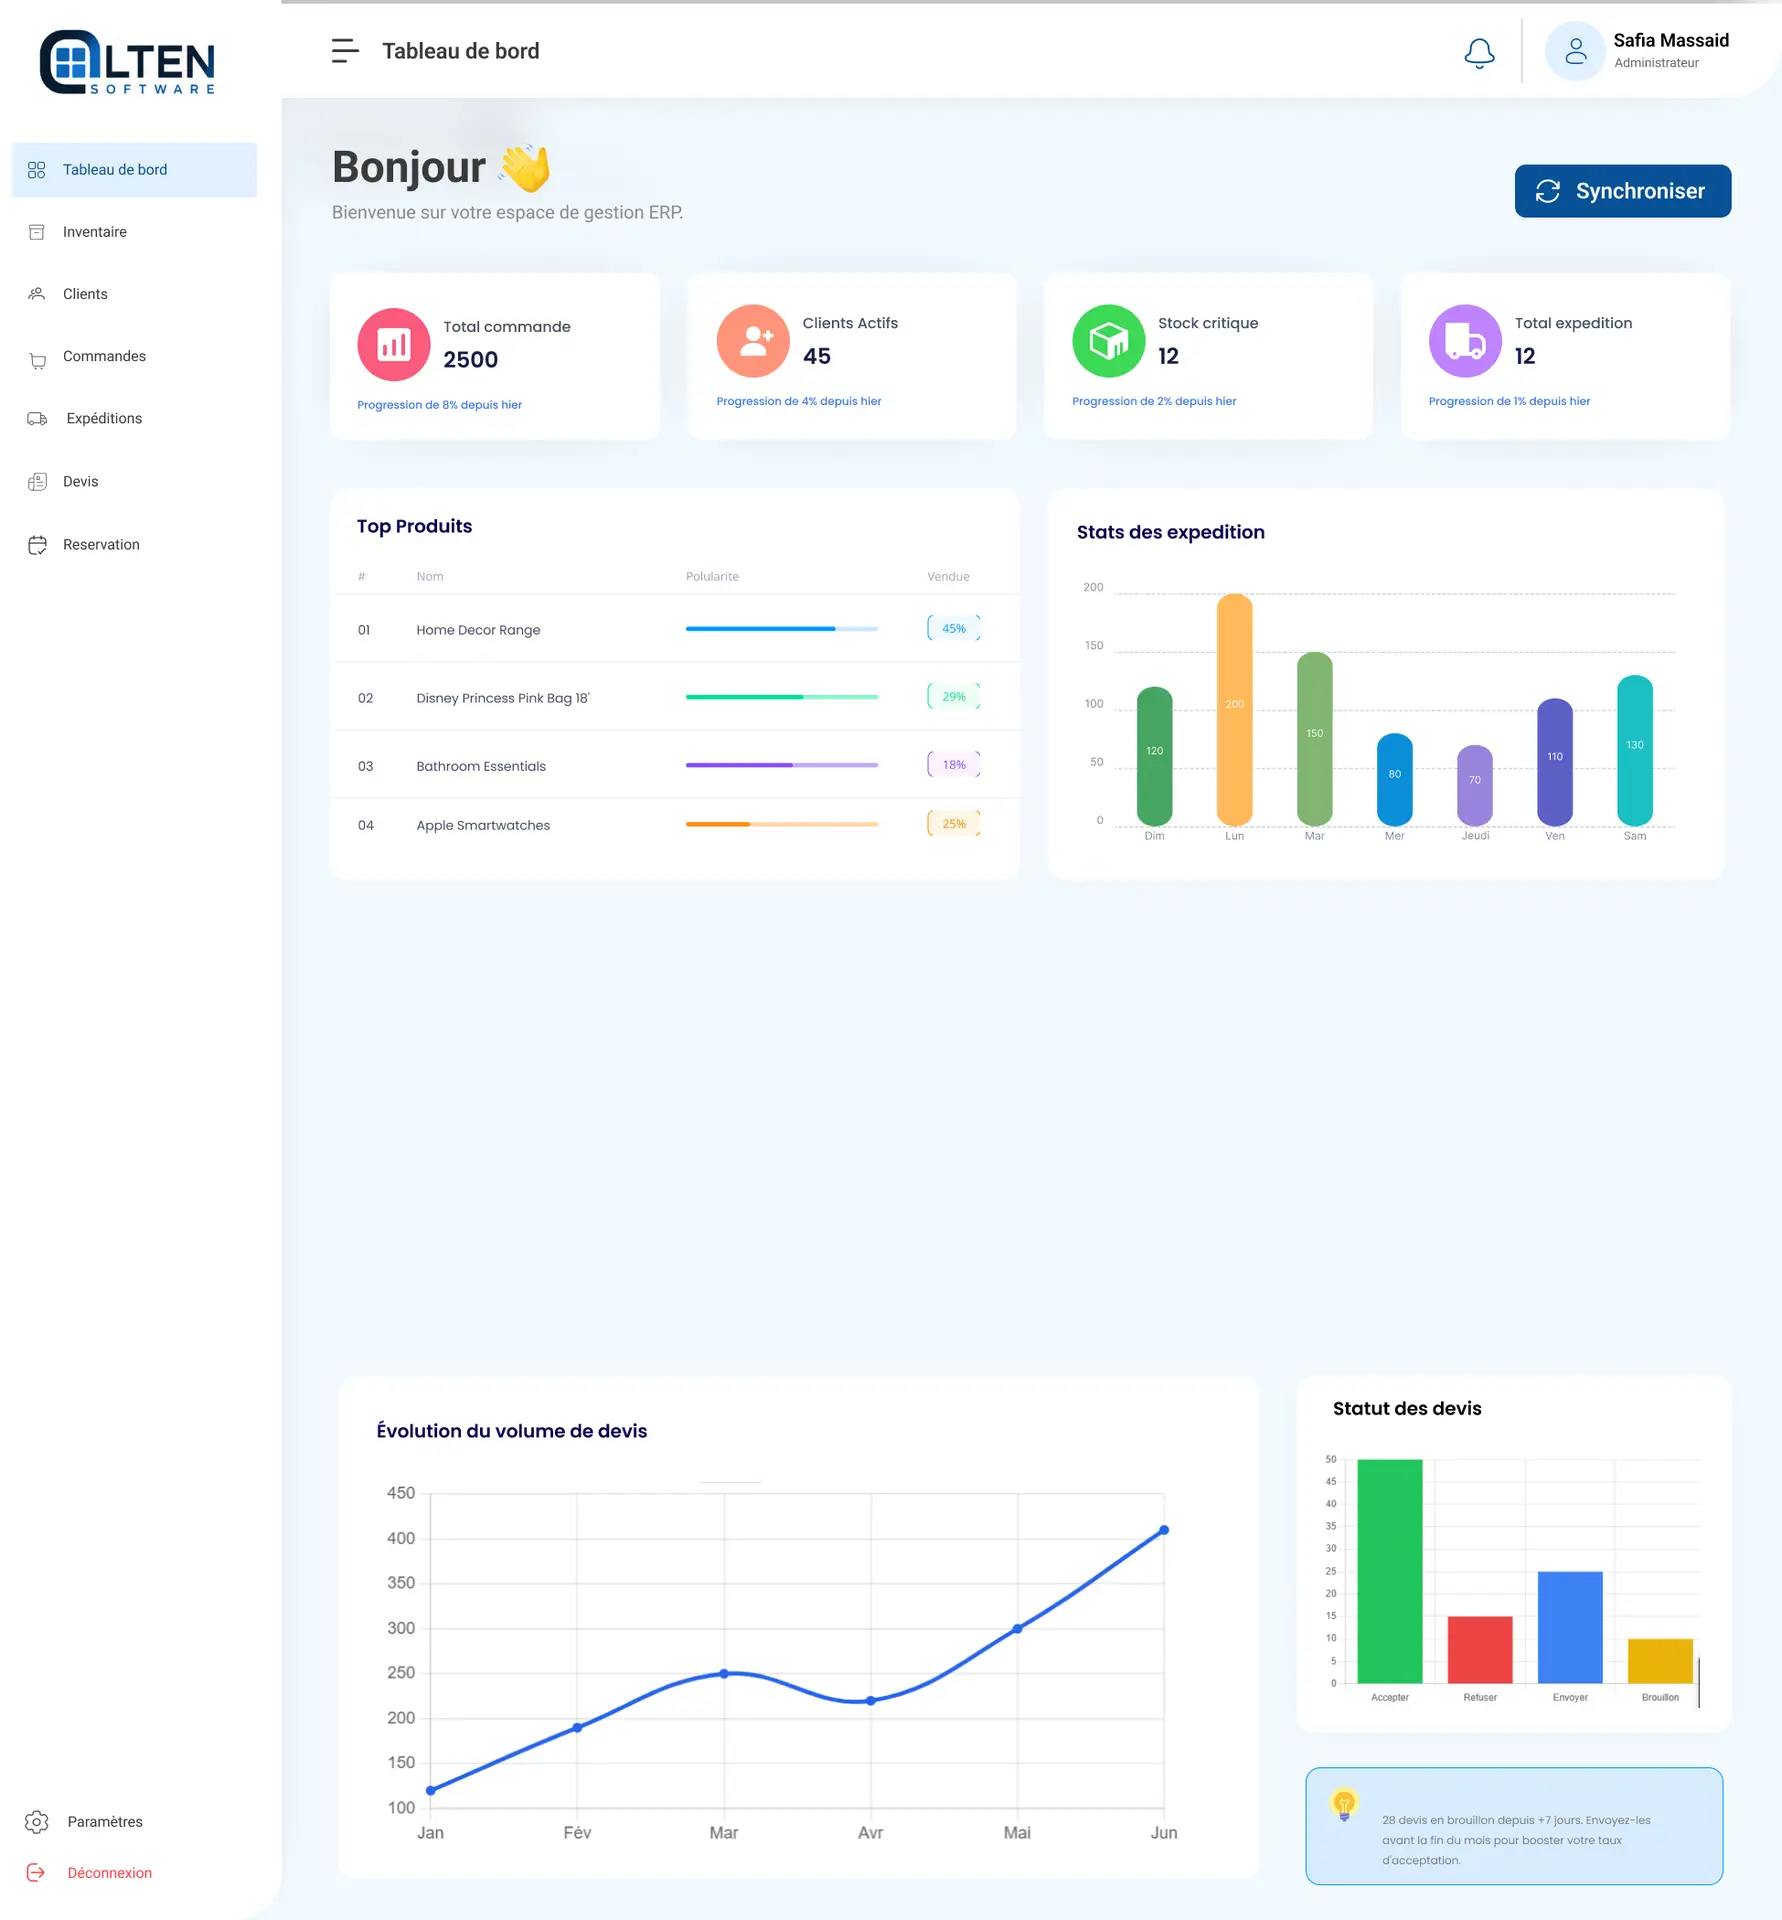Click the Lun bar showing 200
Screen dimensions: 1782x1920
[x=1235, y=710]
